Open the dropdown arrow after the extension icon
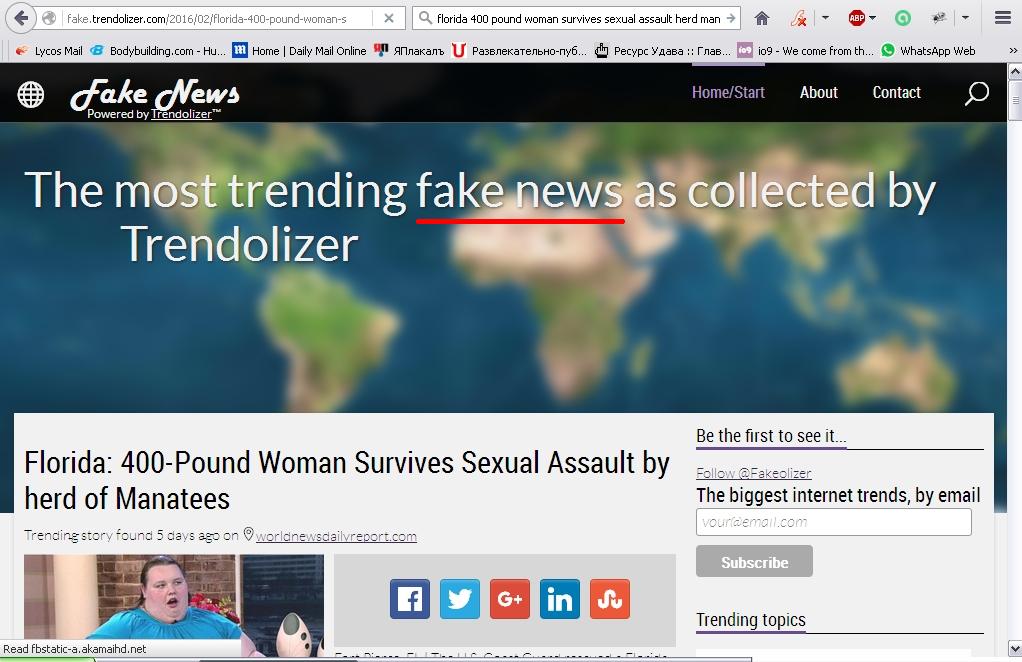This screenshot has height=662, width=1022. point(966,18)
